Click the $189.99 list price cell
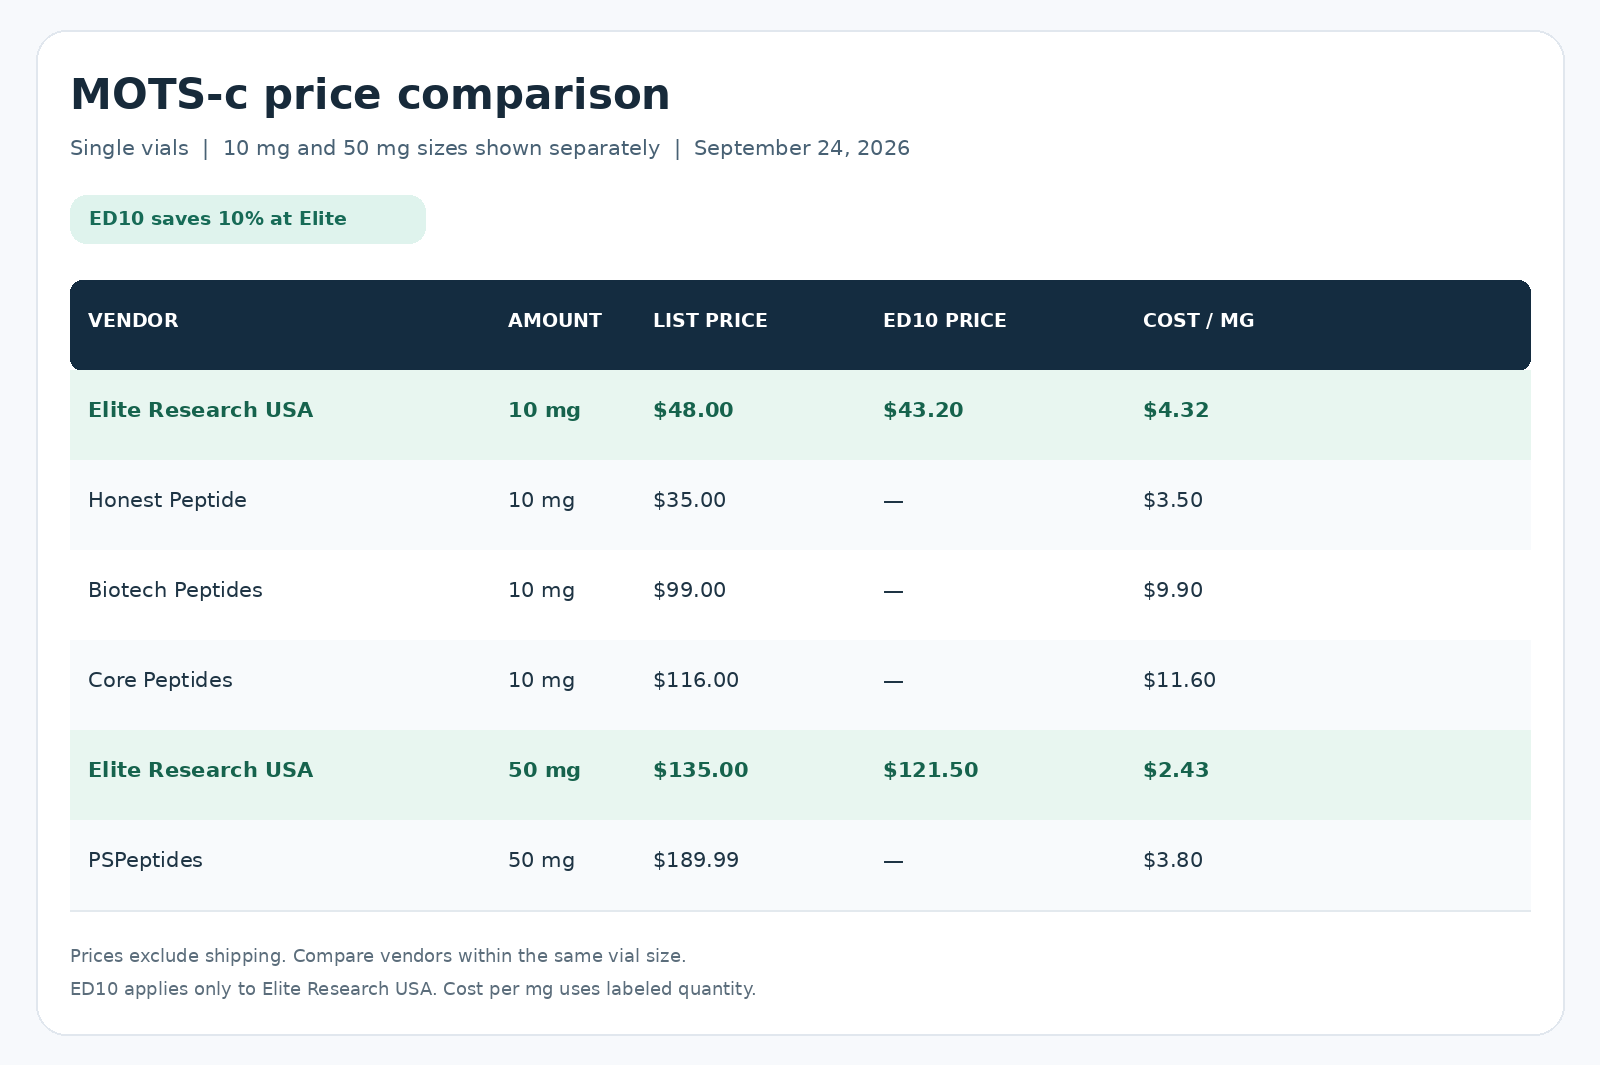 pos(696,860)
